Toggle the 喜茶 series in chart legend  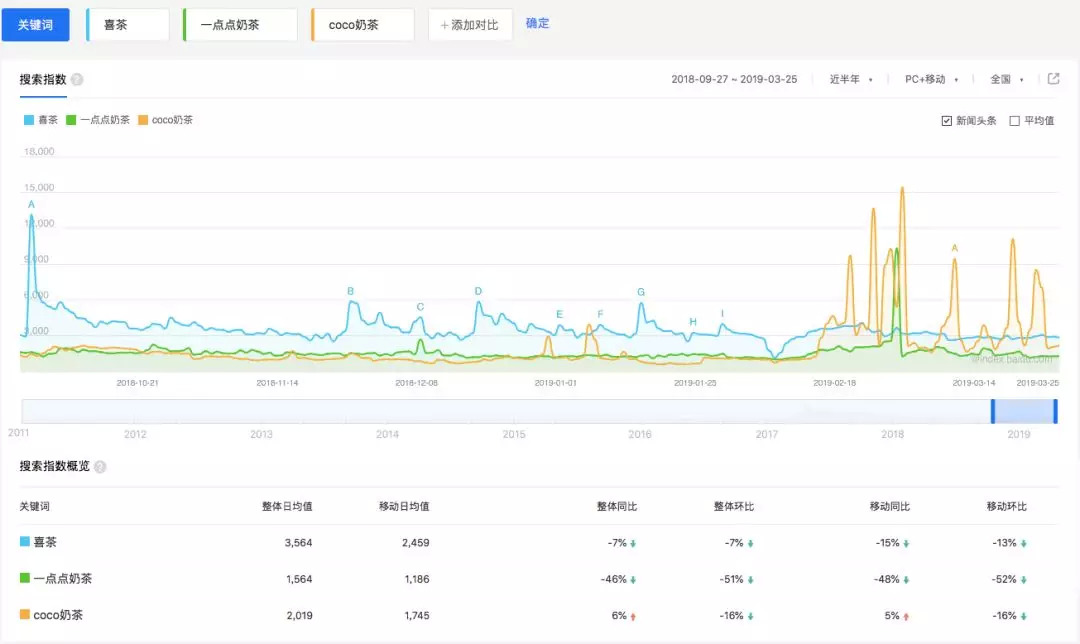(41, 120)
